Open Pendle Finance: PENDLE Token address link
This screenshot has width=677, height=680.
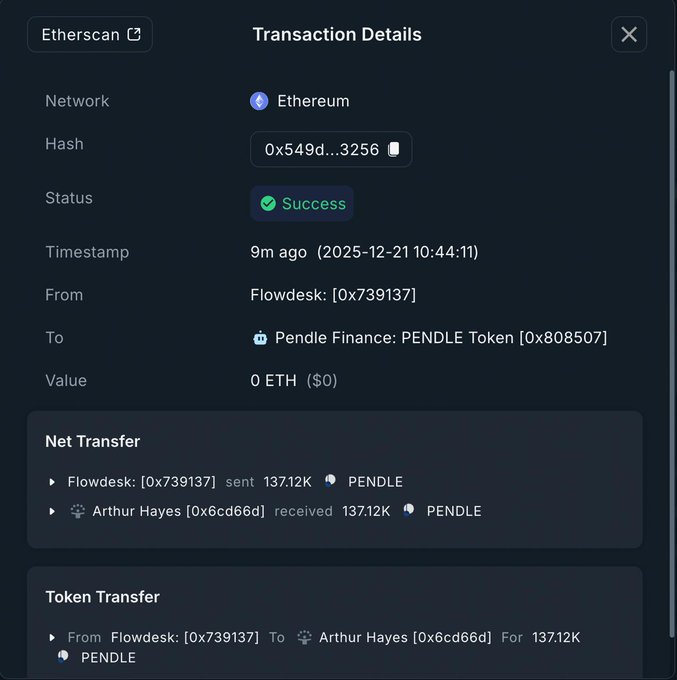[440, 338]
